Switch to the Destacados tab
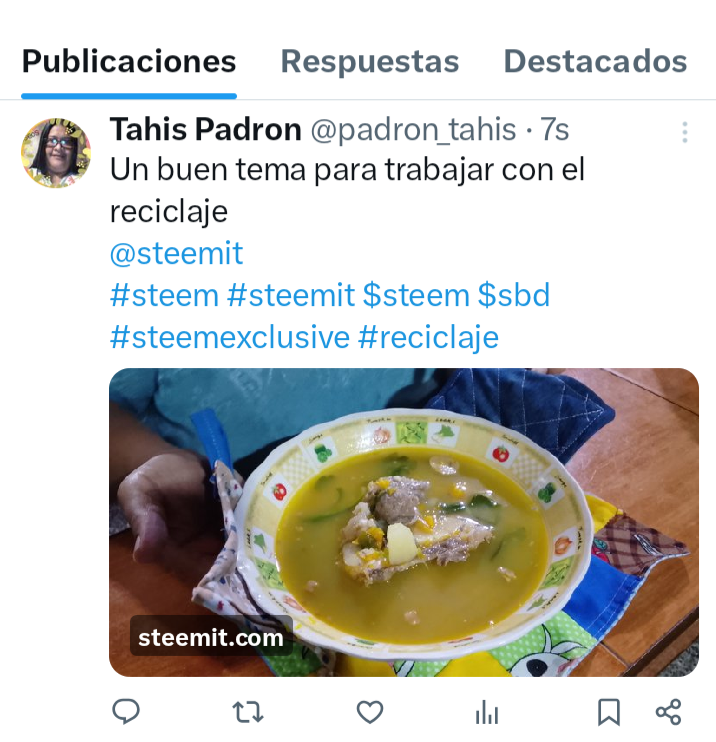716x742 pixels. coord(595,61)
